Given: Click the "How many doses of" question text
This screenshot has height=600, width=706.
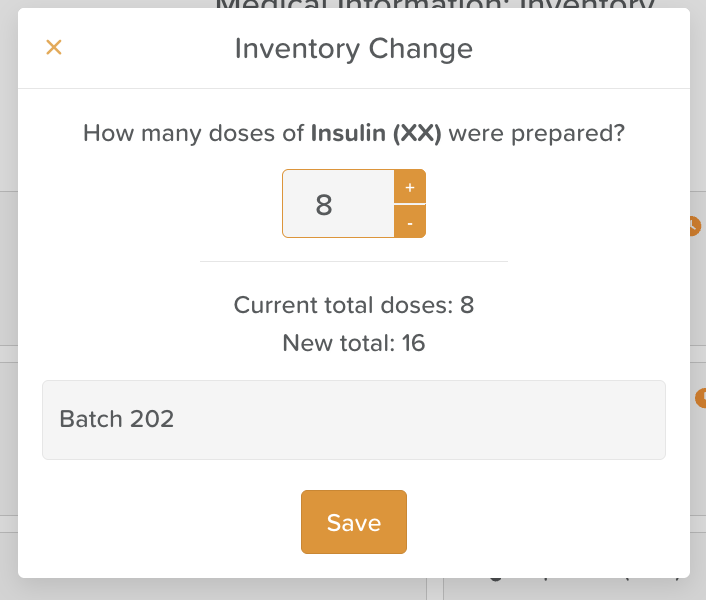Looking at the screenshot, I should [x=194, y=133].
